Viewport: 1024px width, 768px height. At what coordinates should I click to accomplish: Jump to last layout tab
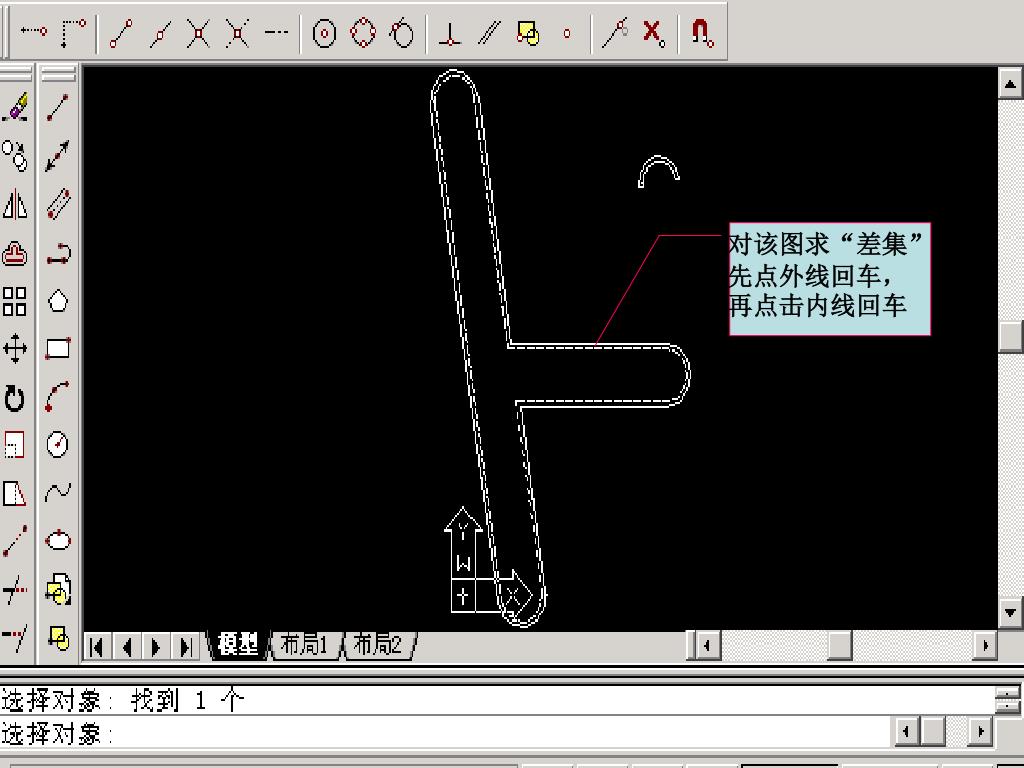[x=185, y=647]
